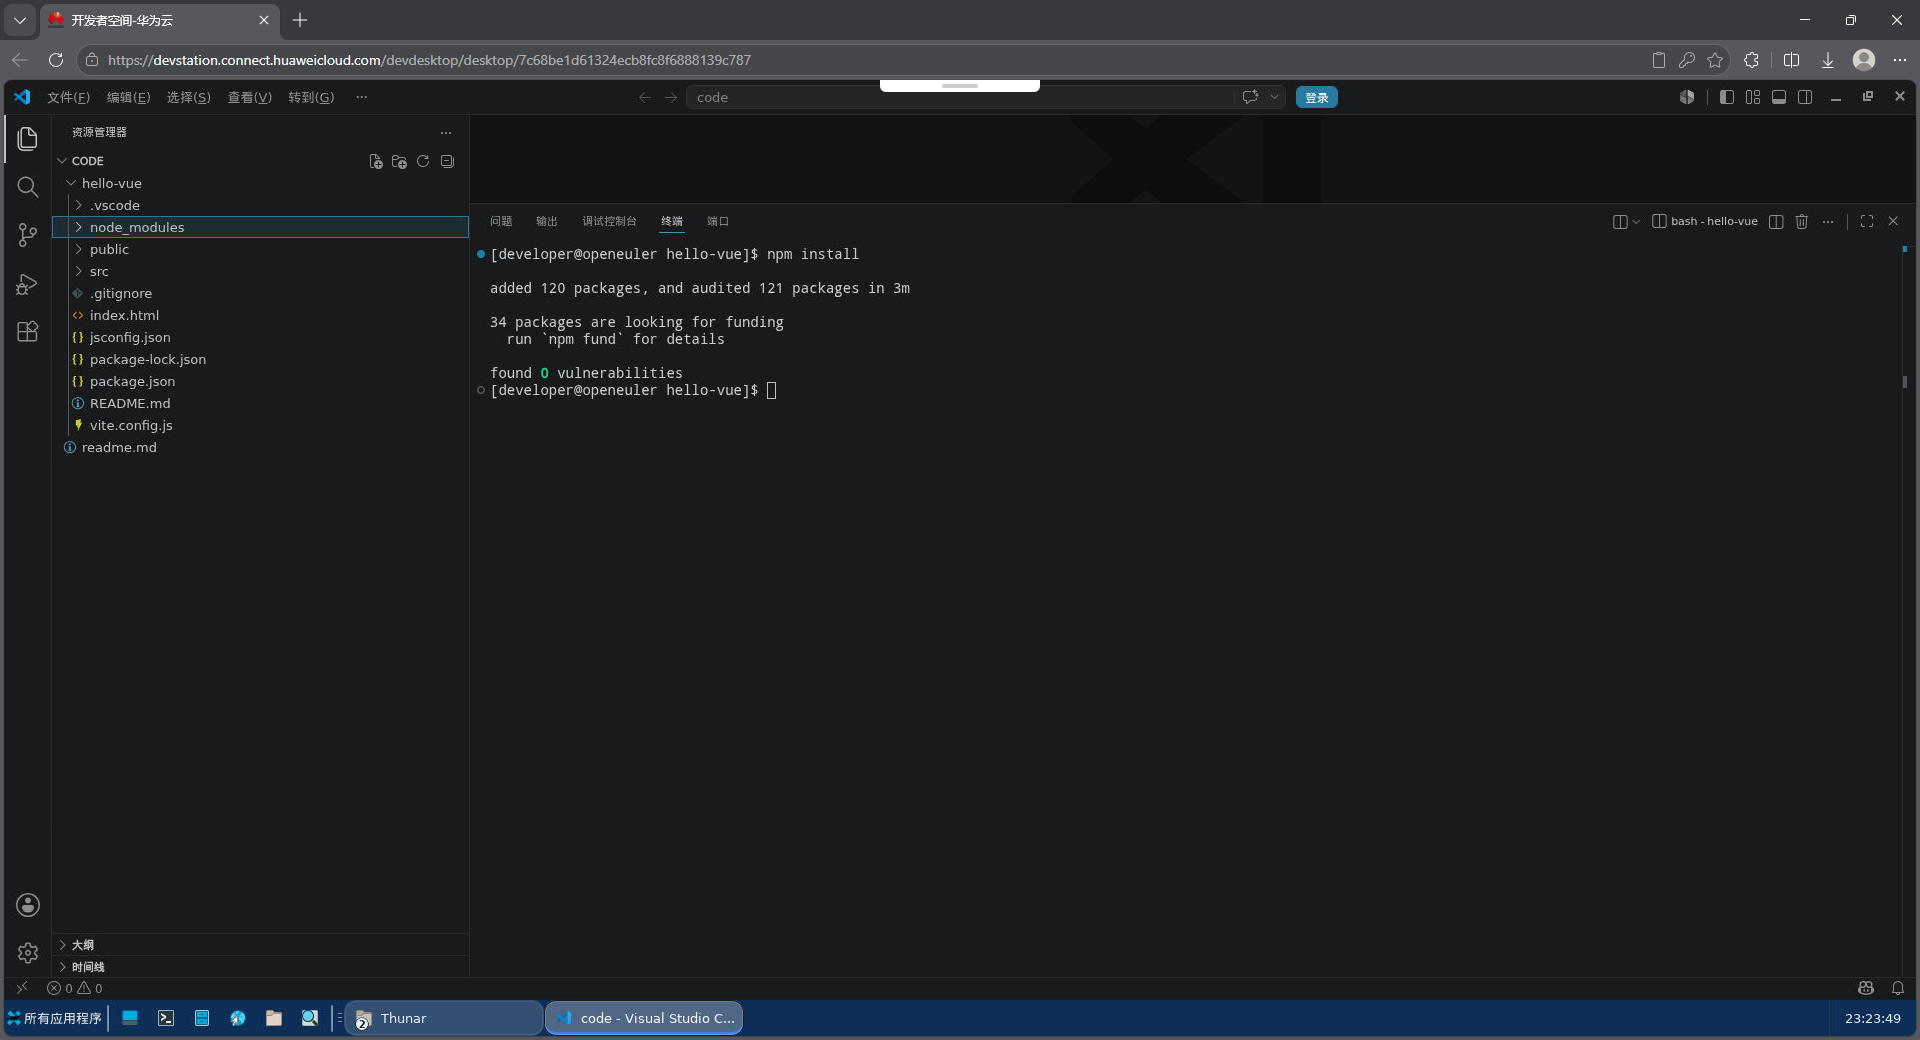
Task: Show overflow menu items after 转到
Action: 361,97
